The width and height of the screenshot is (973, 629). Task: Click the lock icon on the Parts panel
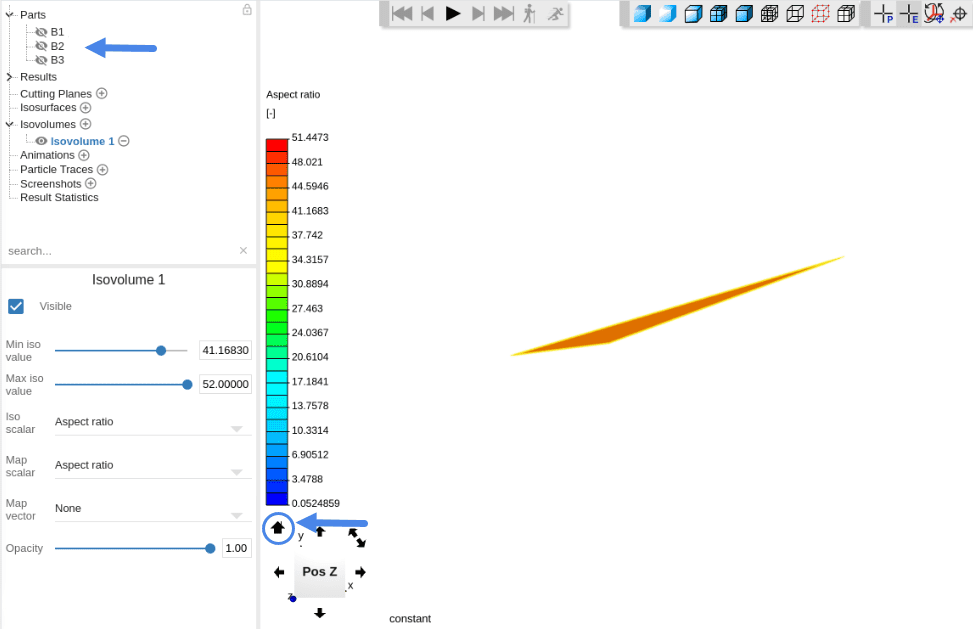[247, 9]
